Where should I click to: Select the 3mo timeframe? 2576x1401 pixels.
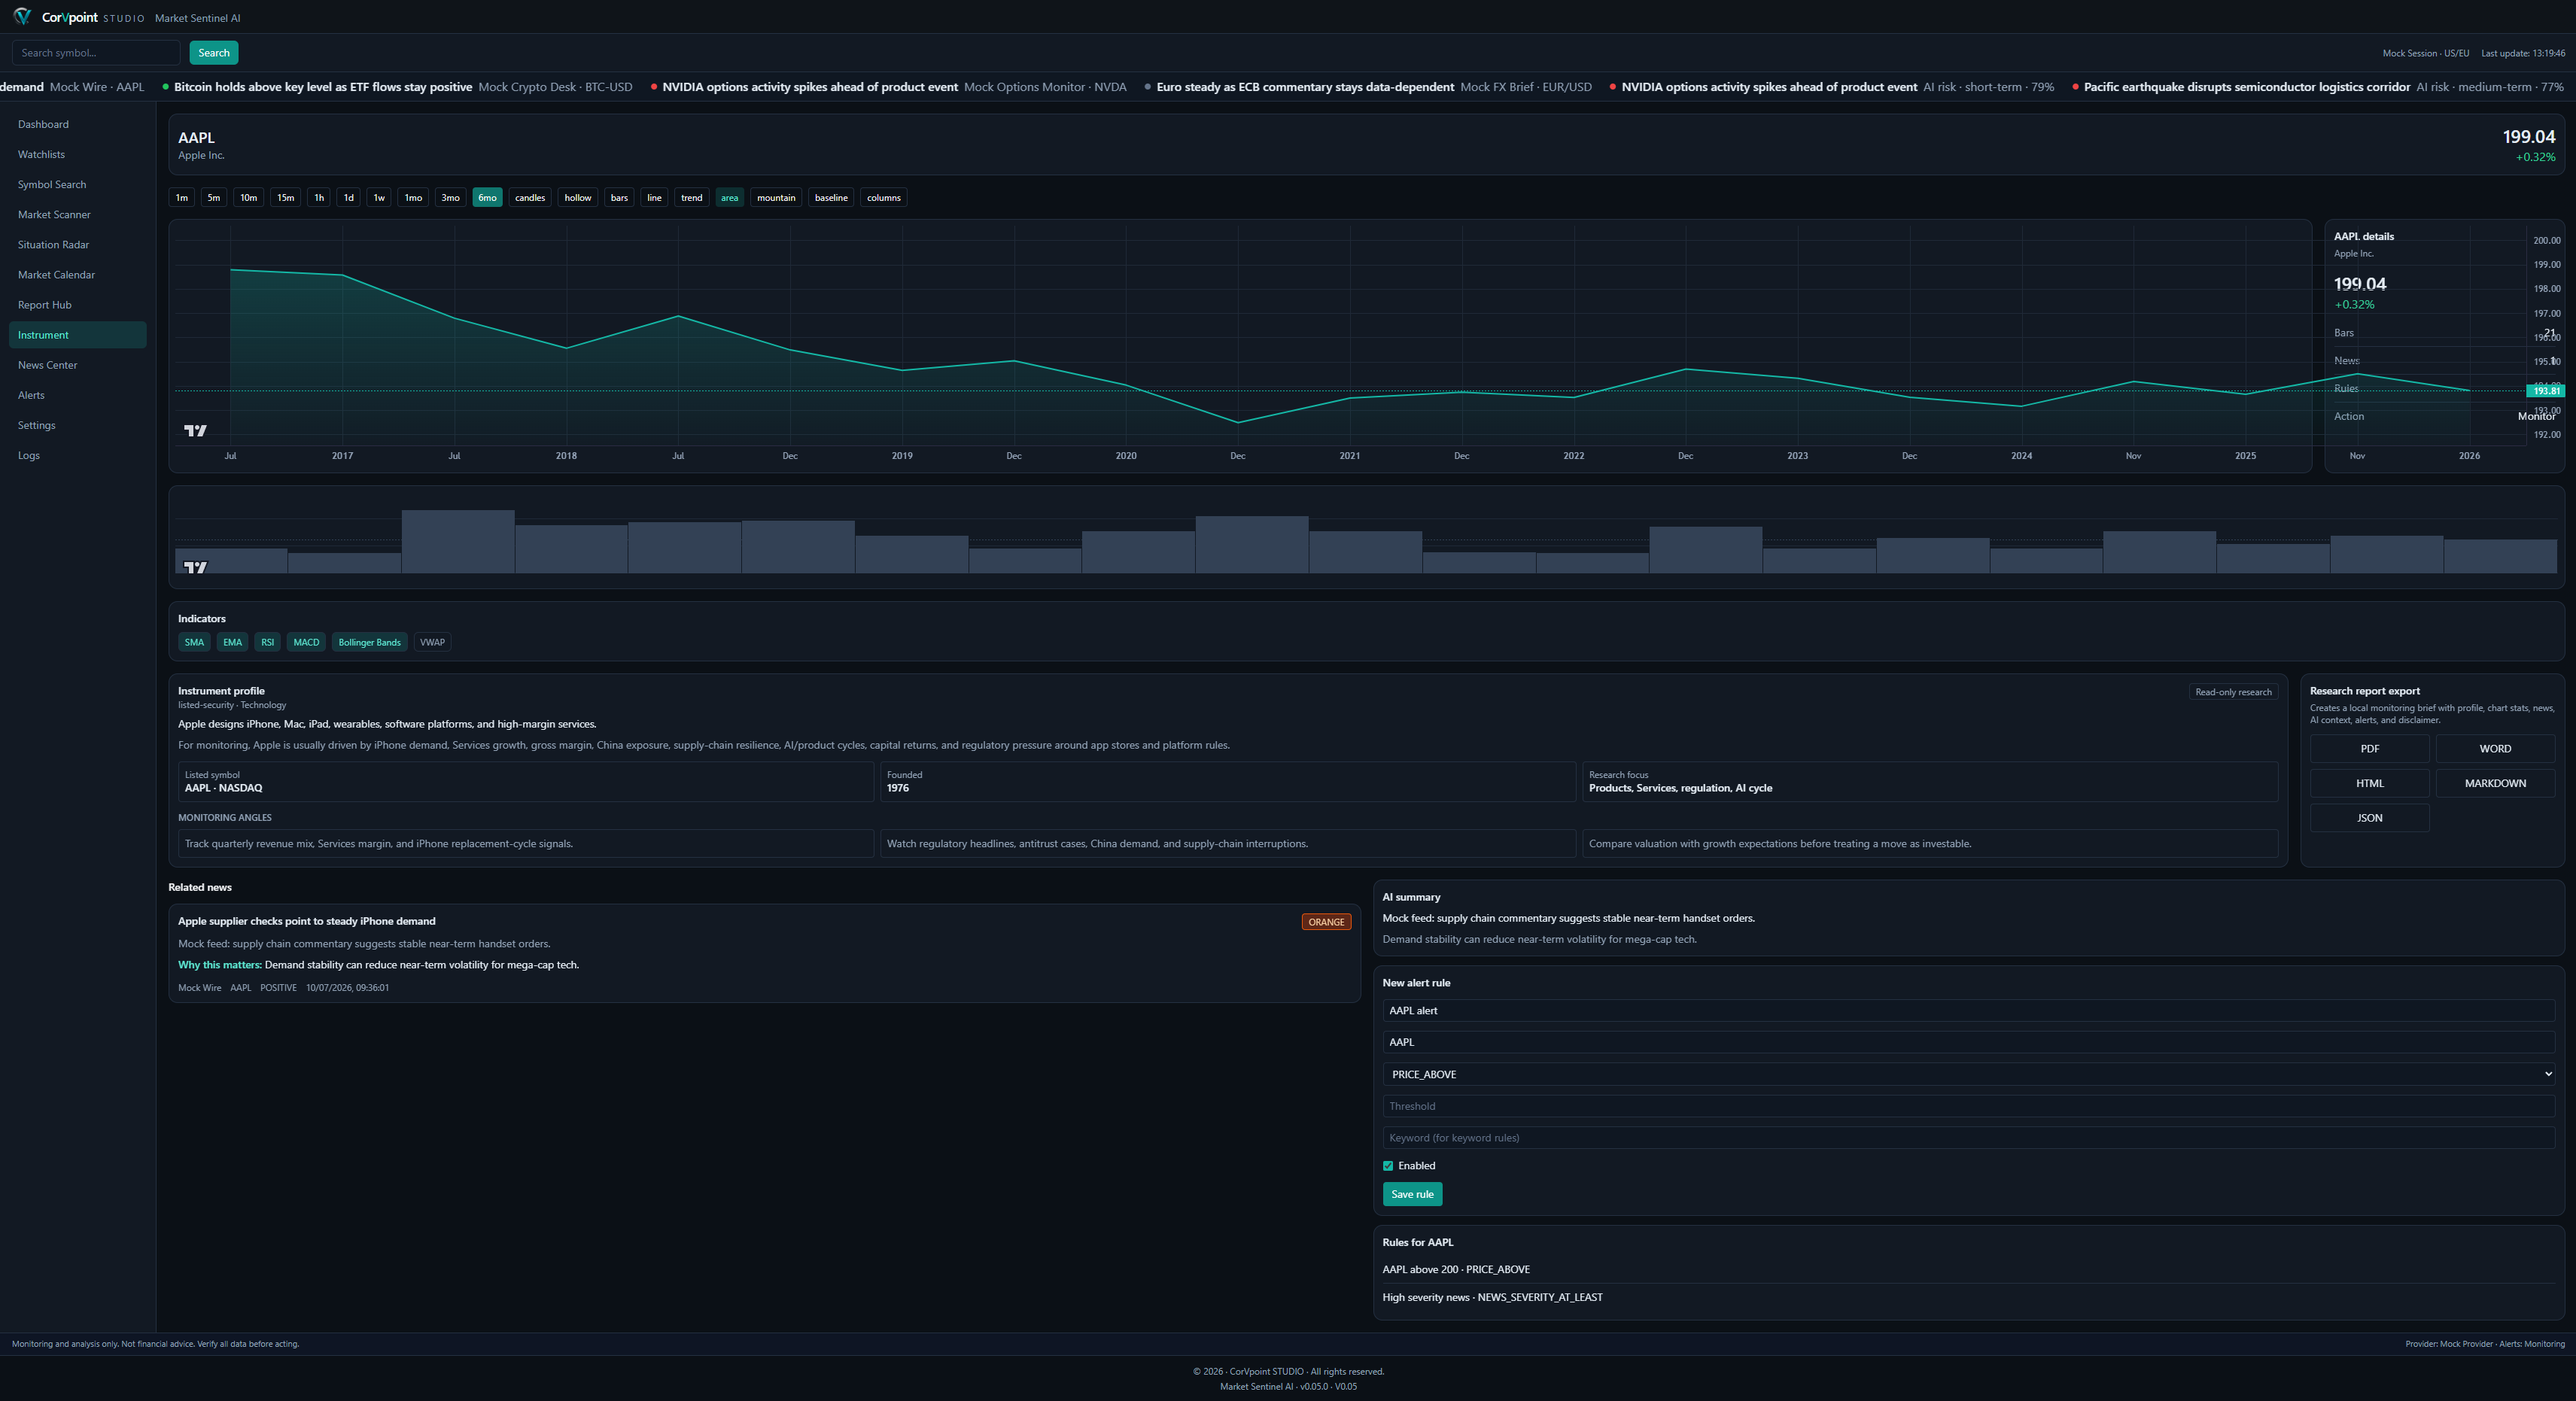pos(451,198)
